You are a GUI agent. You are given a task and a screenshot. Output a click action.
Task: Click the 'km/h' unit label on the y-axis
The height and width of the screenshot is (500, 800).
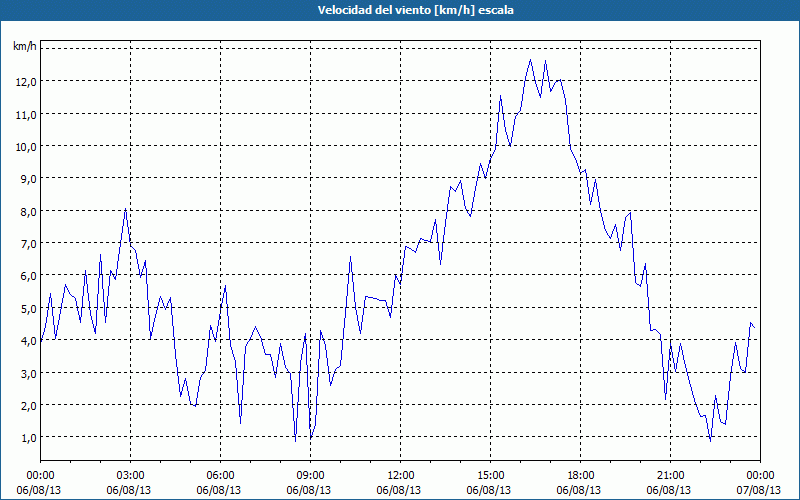click(x=25, y=46)
